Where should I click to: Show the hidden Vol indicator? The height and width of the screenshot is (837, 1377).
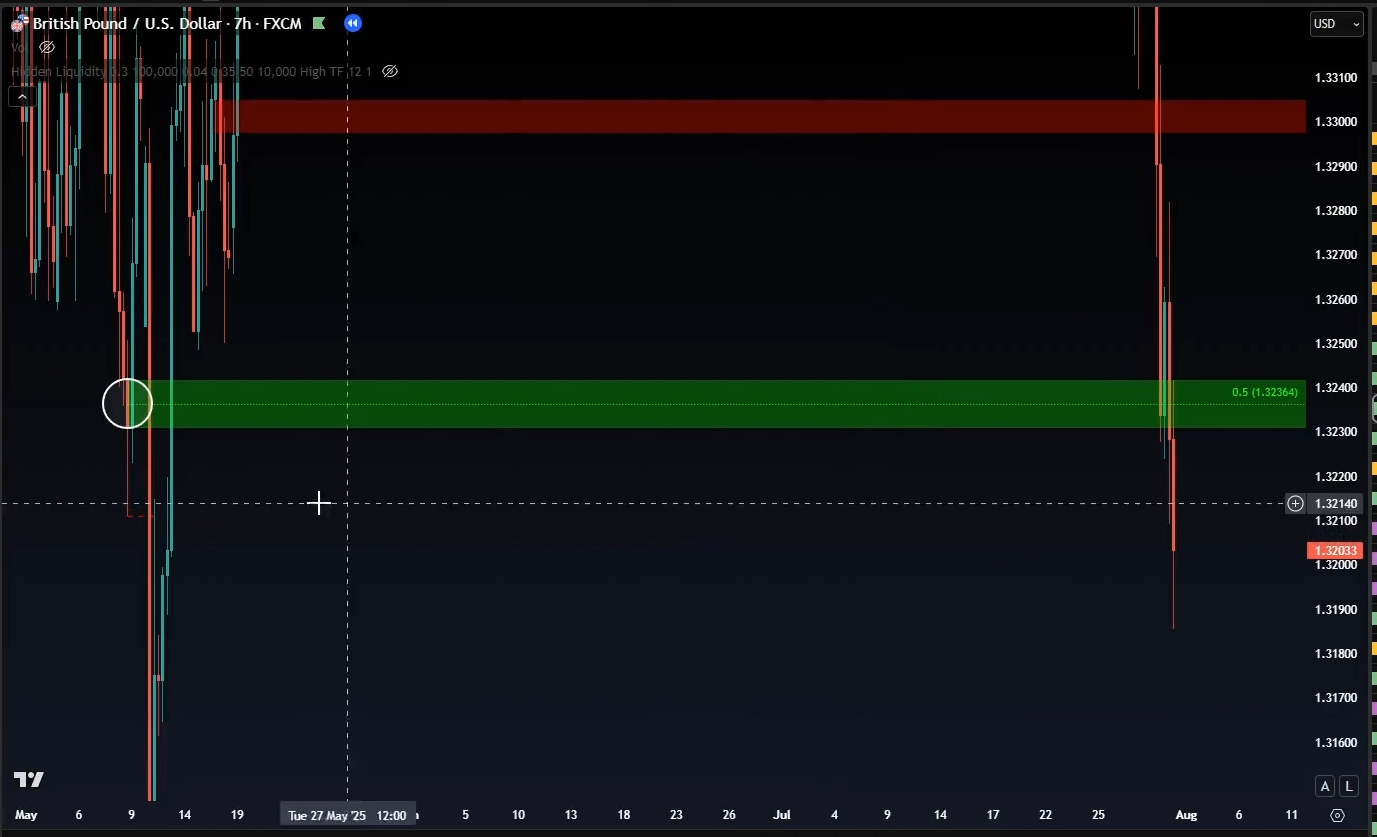pos(47,47)
